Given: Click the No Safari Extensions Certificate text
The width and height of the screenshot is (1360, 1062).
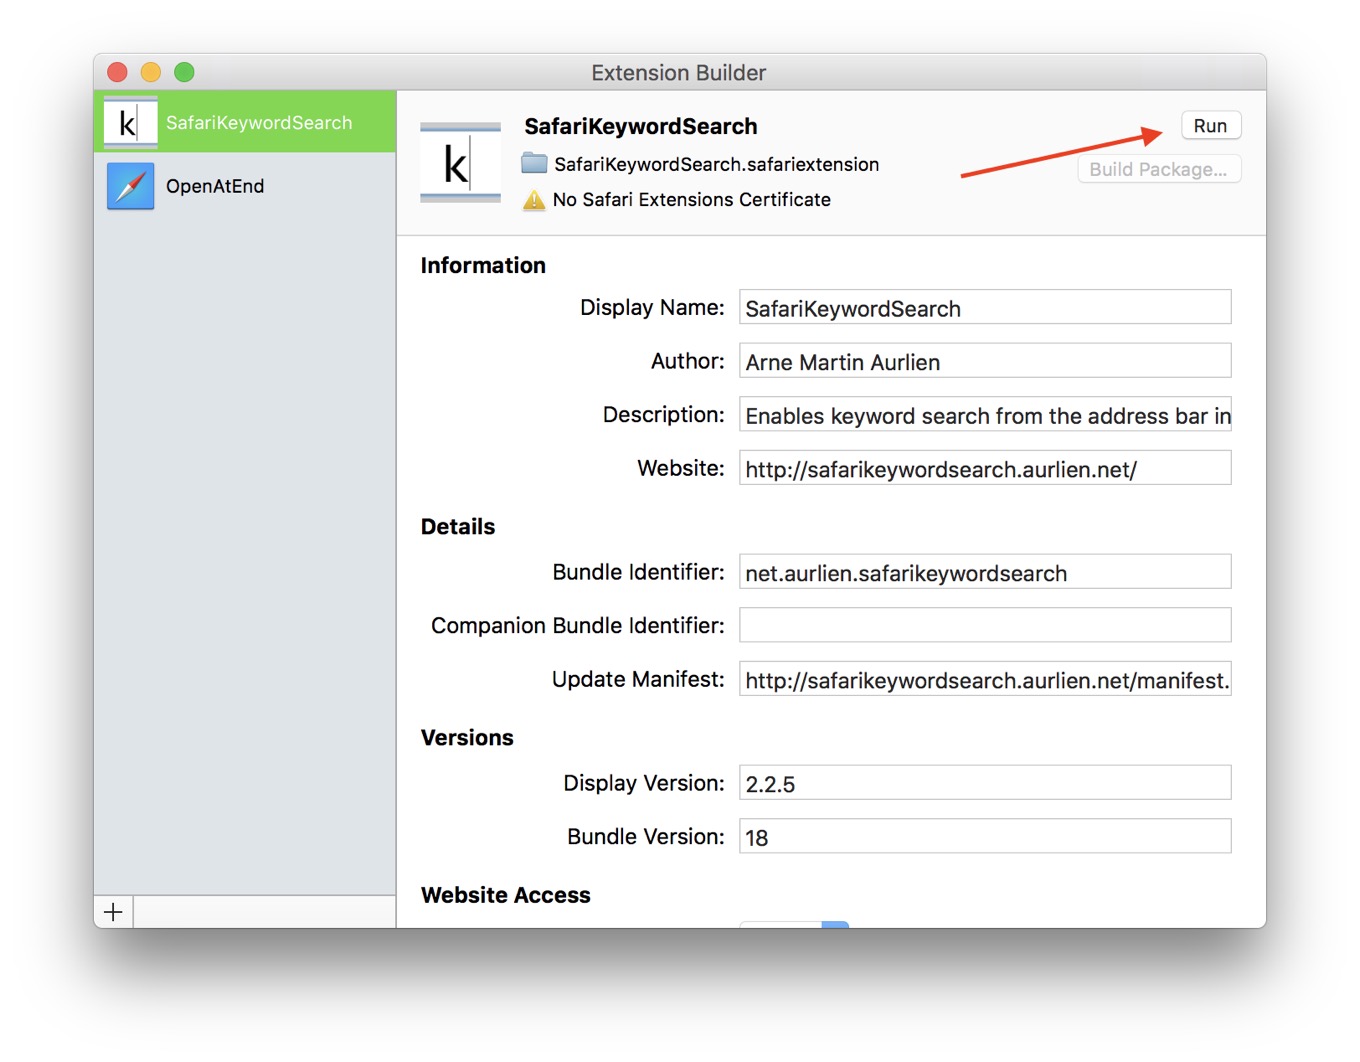Looking at the screenshot, I should click(691, 200).
